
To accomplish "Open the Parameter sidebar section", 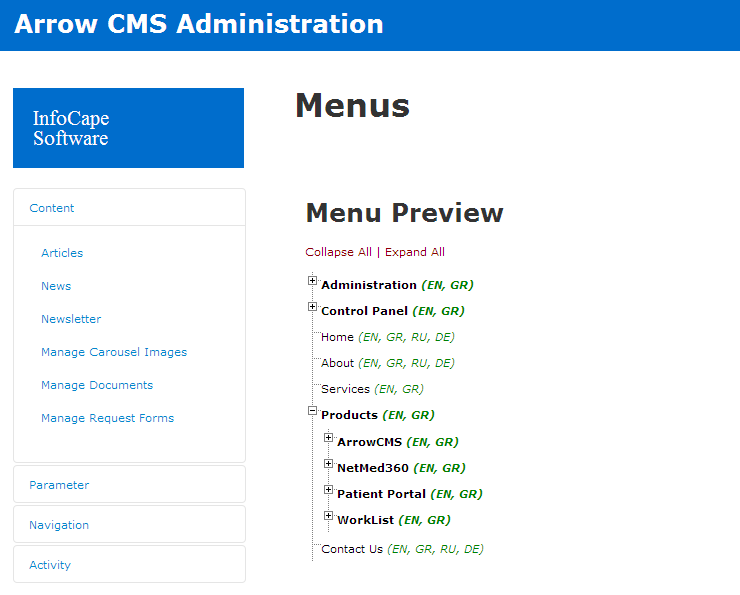I will coord(129,484).
